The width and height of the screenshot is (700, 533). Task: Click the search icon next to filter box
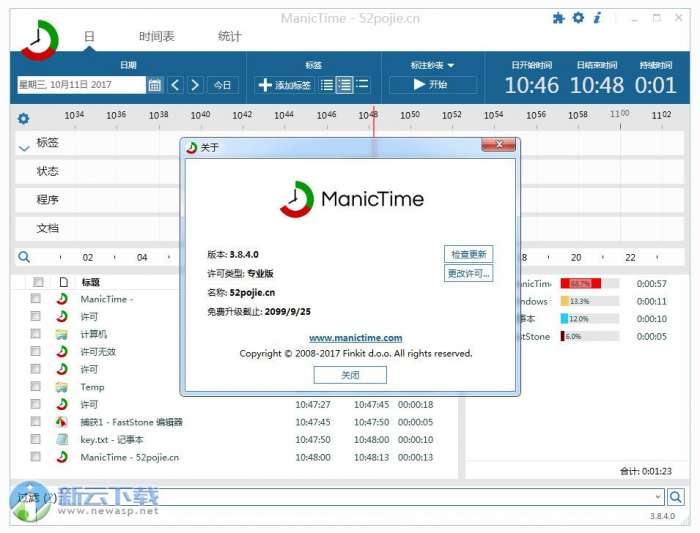[x=675, y=497]
